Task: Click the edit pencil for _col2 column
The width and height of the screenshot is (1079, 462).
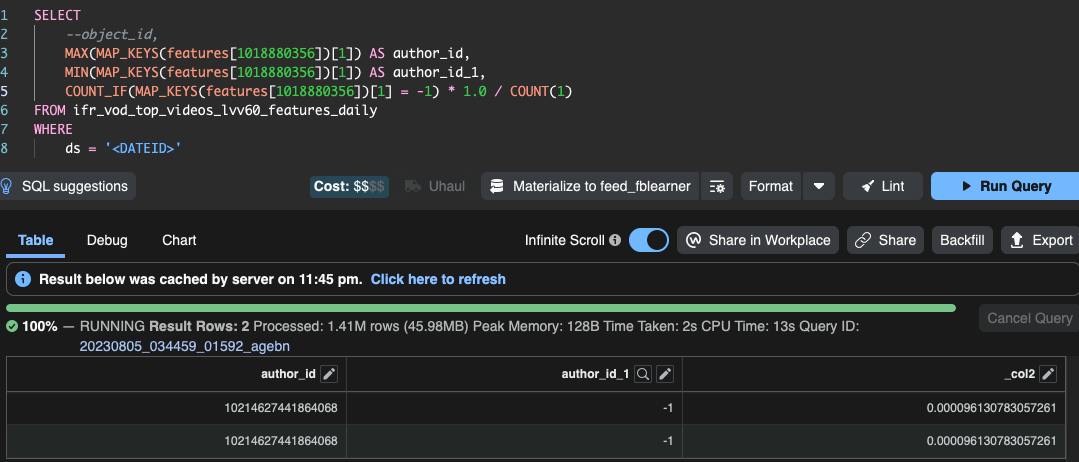Action: [x=1047, y=374]
